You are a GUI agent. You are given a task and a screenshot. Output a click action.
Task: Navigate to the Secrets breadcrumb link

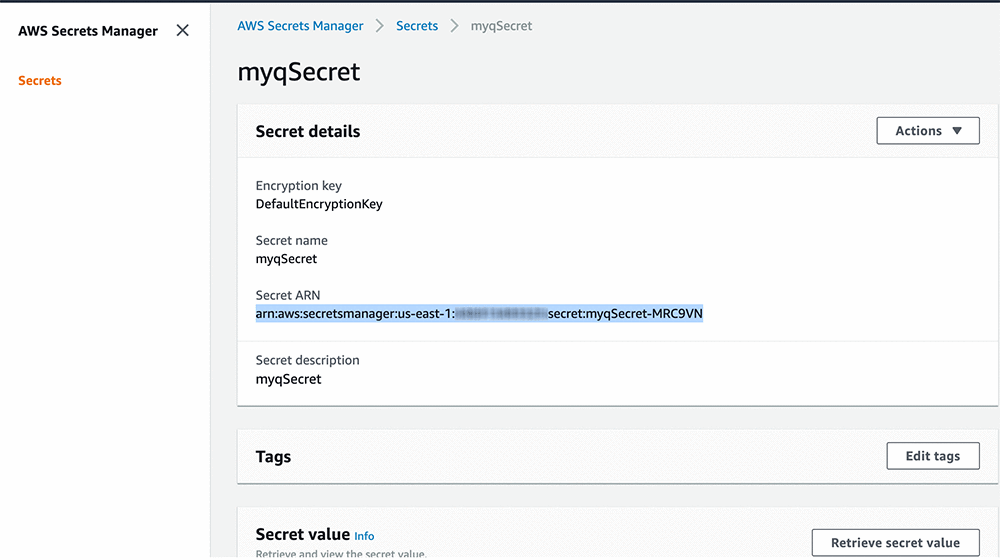pyautogui.click(x=417, y=26)
